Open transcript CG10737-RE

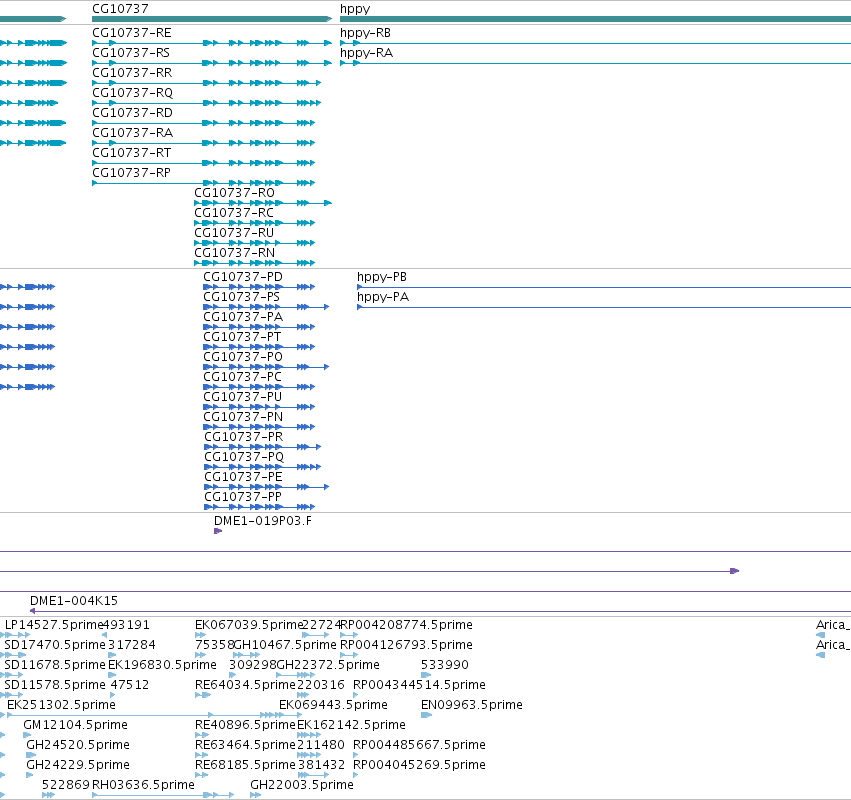(132, 33)
